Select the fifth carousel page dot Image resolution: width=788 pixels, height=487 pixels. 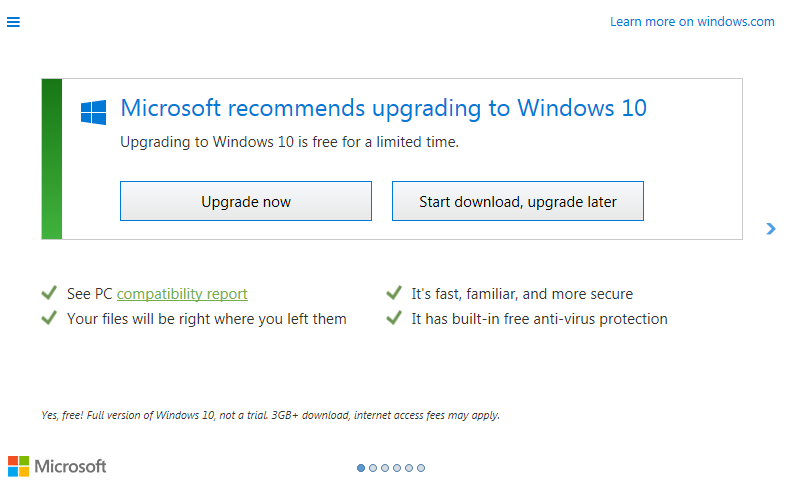[409, 468]
